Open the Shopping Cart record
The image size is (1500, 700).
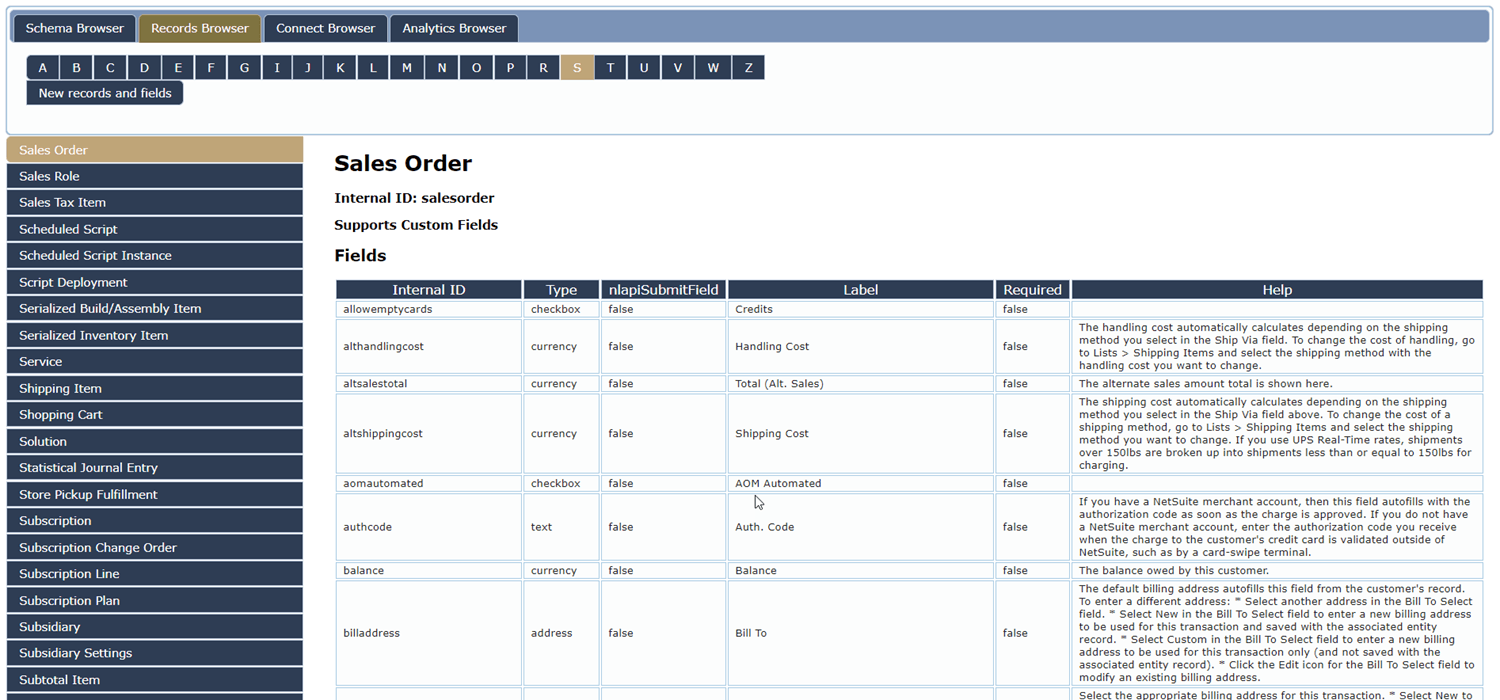click(x=155, y=414)
